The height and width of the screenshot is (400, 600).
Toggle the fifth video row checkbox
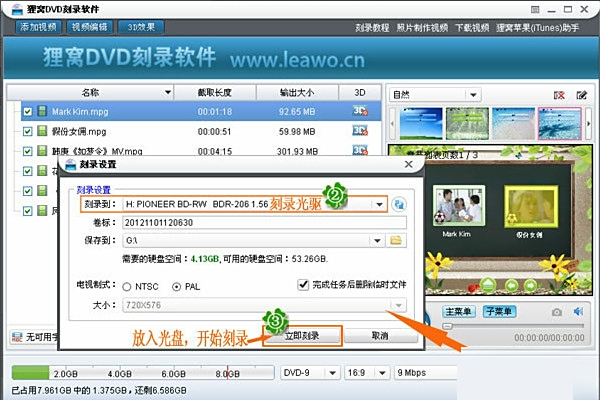coord(27,191)
